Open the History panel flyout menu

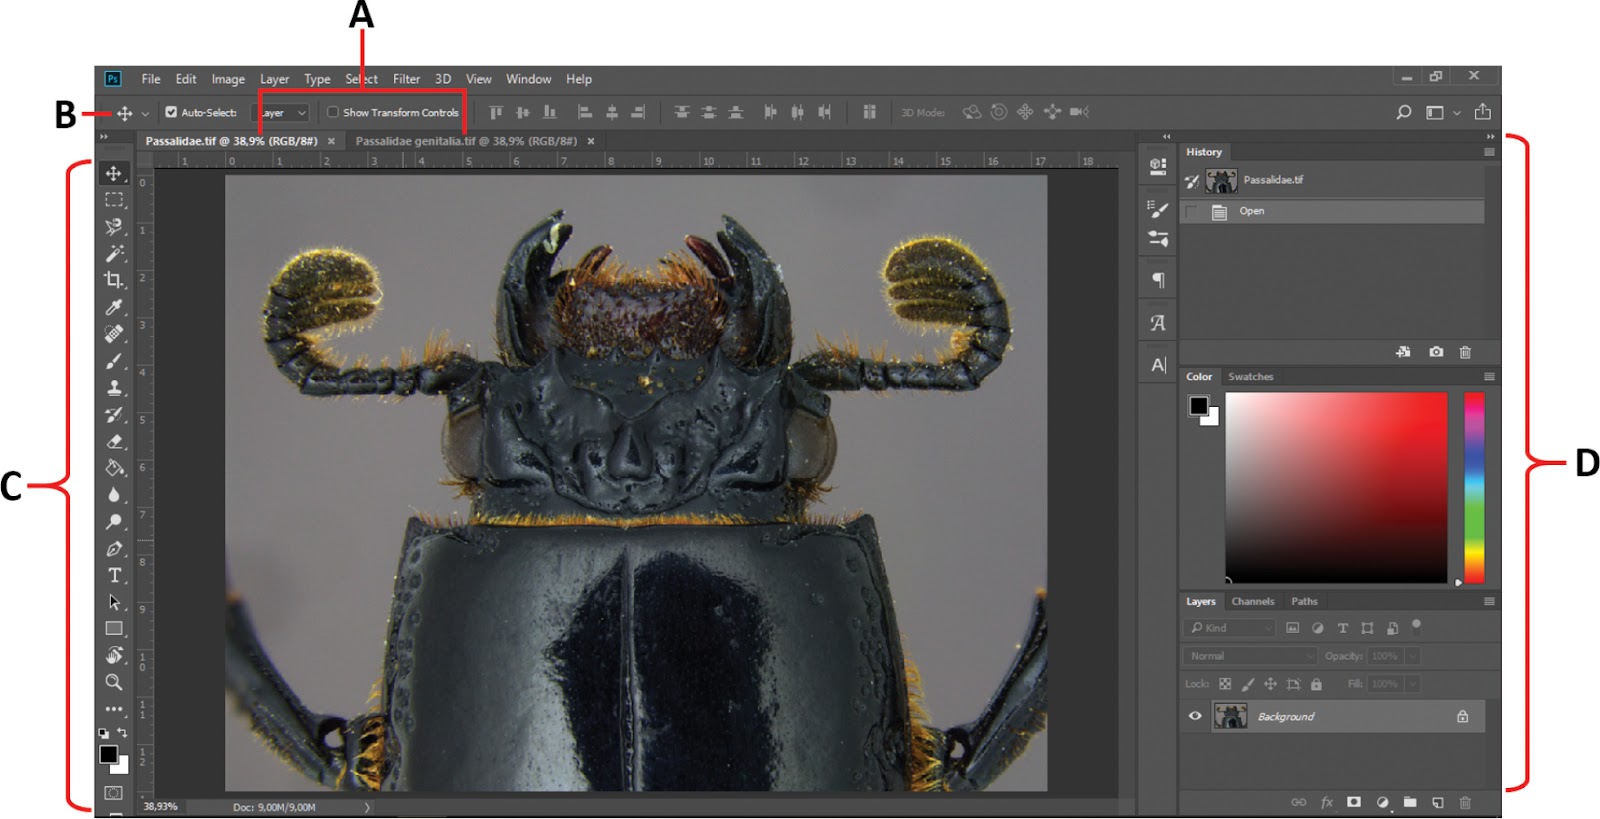tap(1489, 152)
